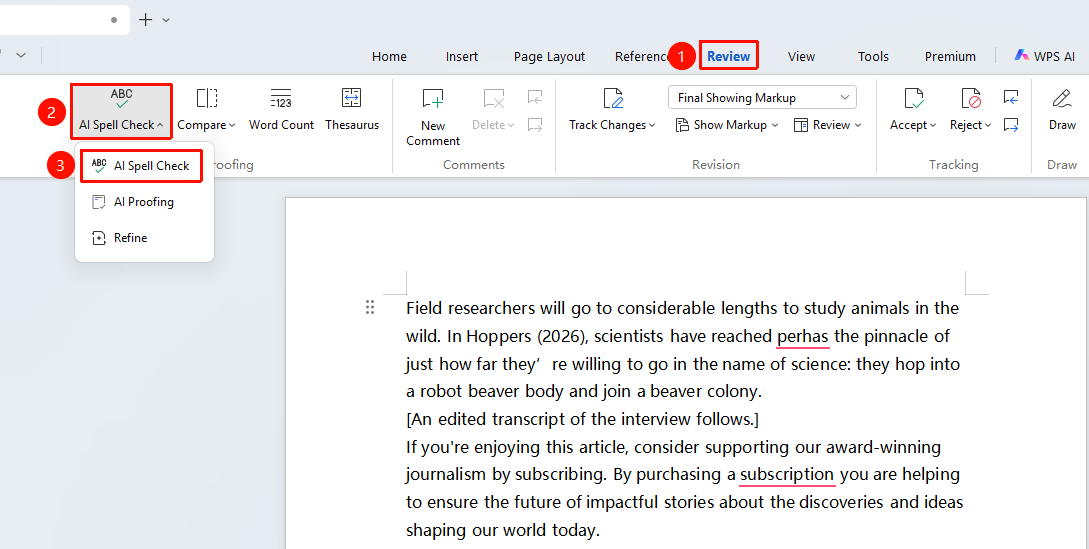Click the underlined word "subscription"
Viewport: 1089px width, 549px height.
pos(788,475)
